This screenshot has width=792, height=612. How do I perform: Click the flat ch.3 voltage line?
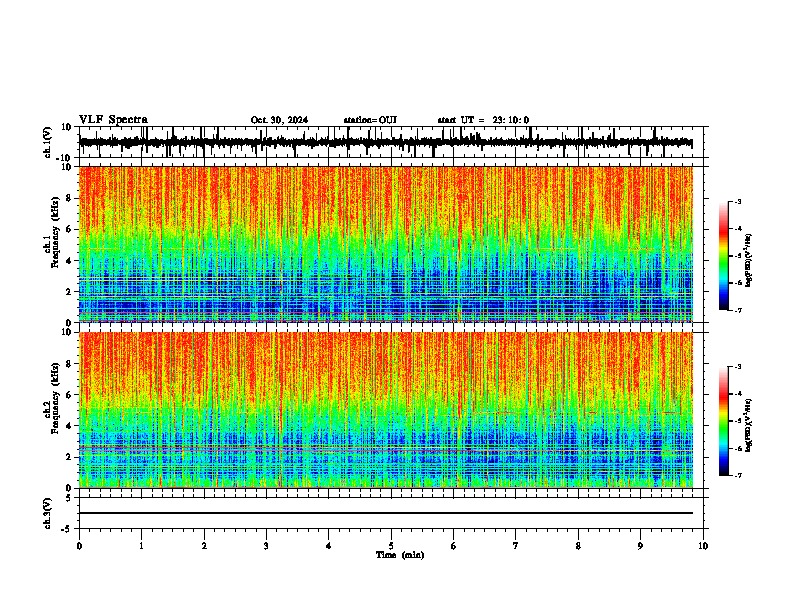tap(385, 513)
